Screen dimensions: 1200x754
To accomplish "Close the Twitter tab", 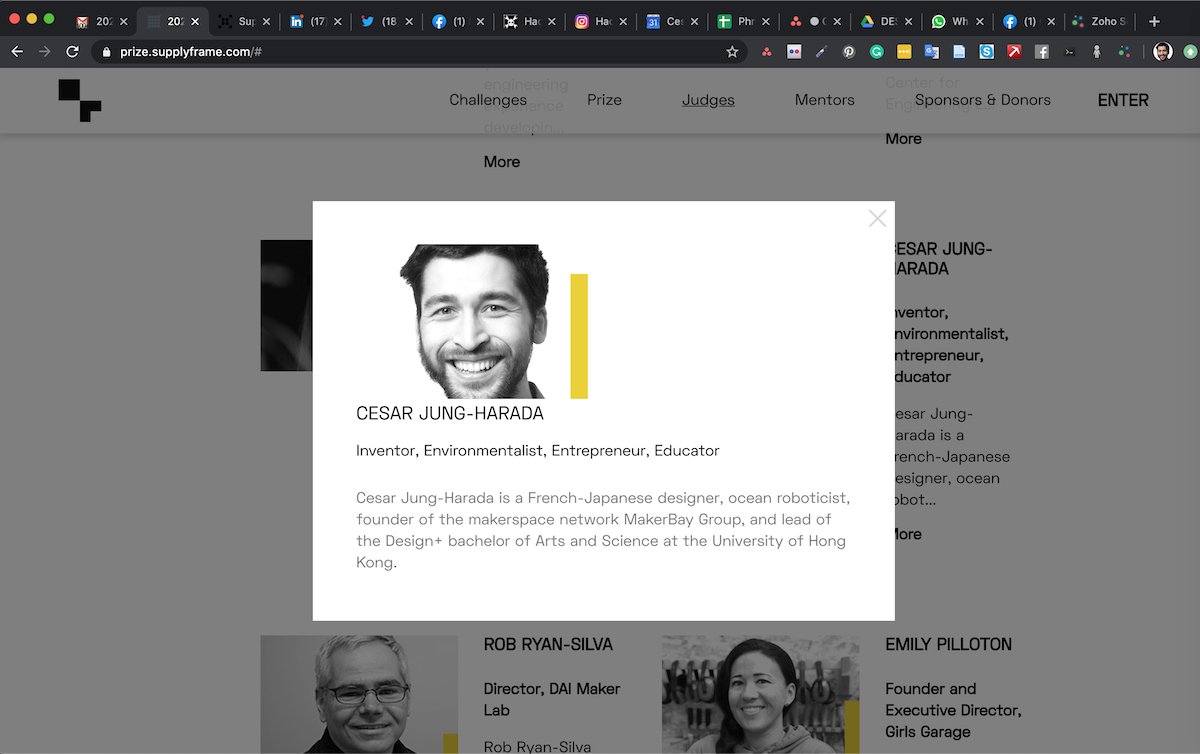I will (x=408, y=21).
